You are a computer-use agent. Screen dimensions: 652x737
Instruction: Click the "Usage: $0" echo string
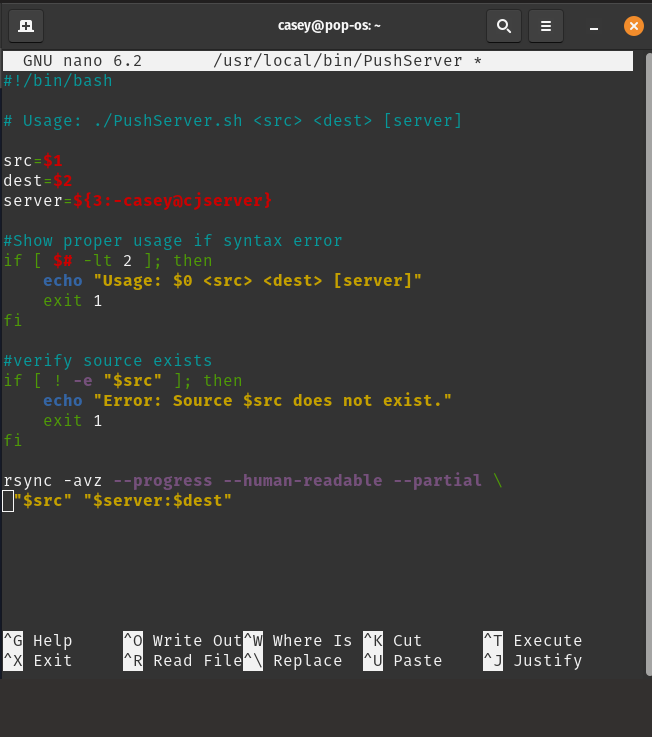click(257, 281)
